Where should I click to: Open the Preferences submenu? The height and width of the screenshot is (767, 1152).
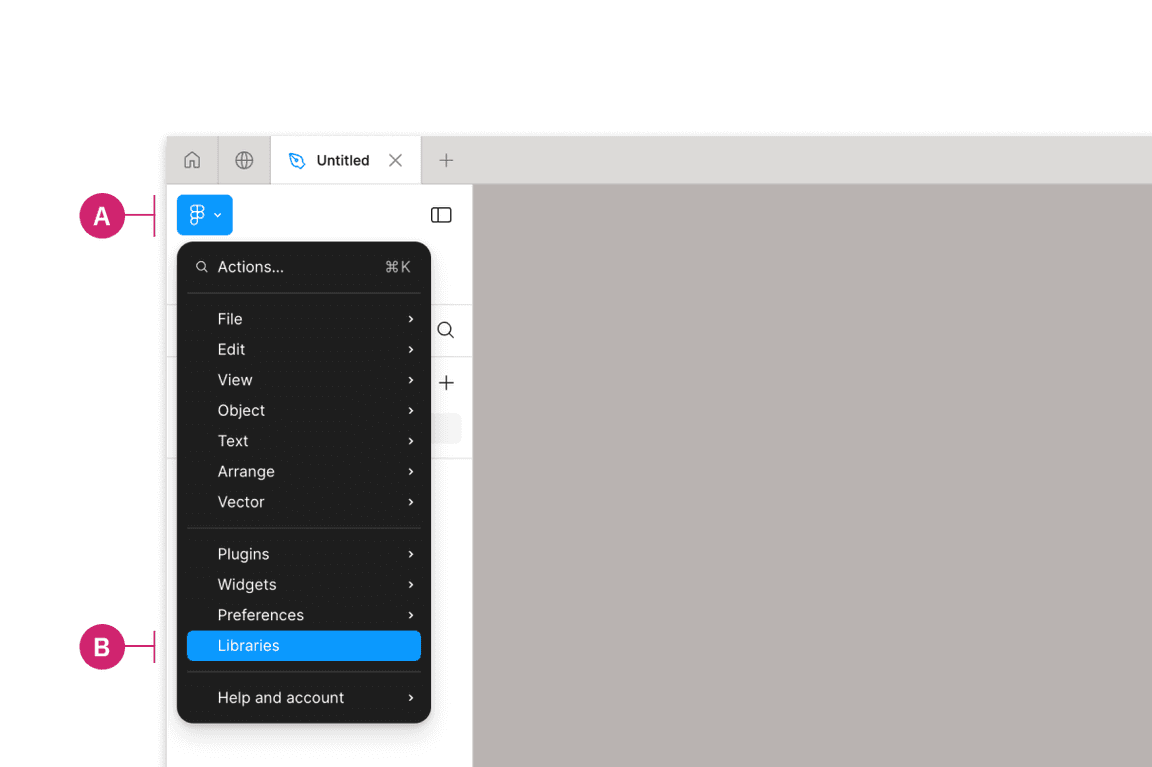(x=303, y=615)
